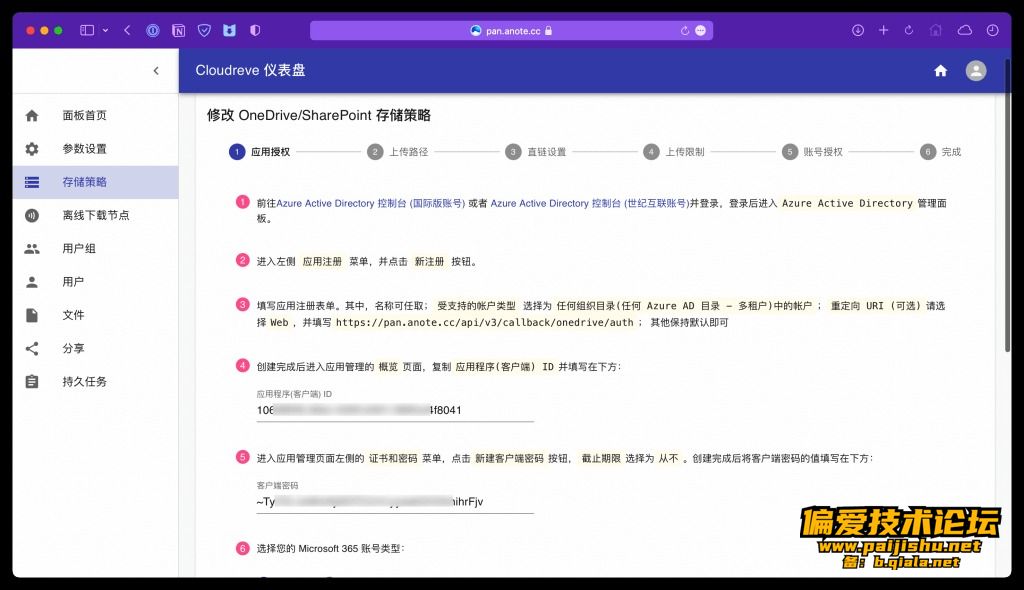Click the blue cat-face extension icon
1024x590 pixels.
pyautogui.click(x=229, y=30)
